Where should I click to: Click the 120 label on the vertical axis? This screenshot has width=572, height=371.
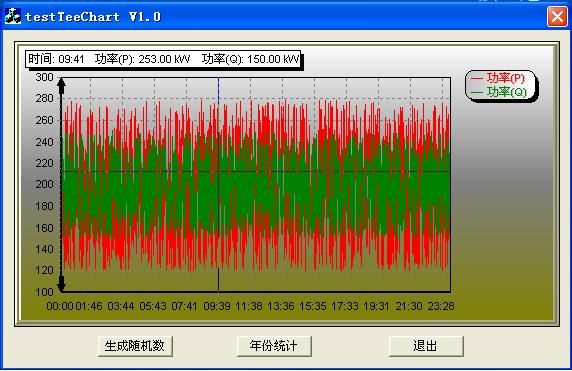[45, 271]
